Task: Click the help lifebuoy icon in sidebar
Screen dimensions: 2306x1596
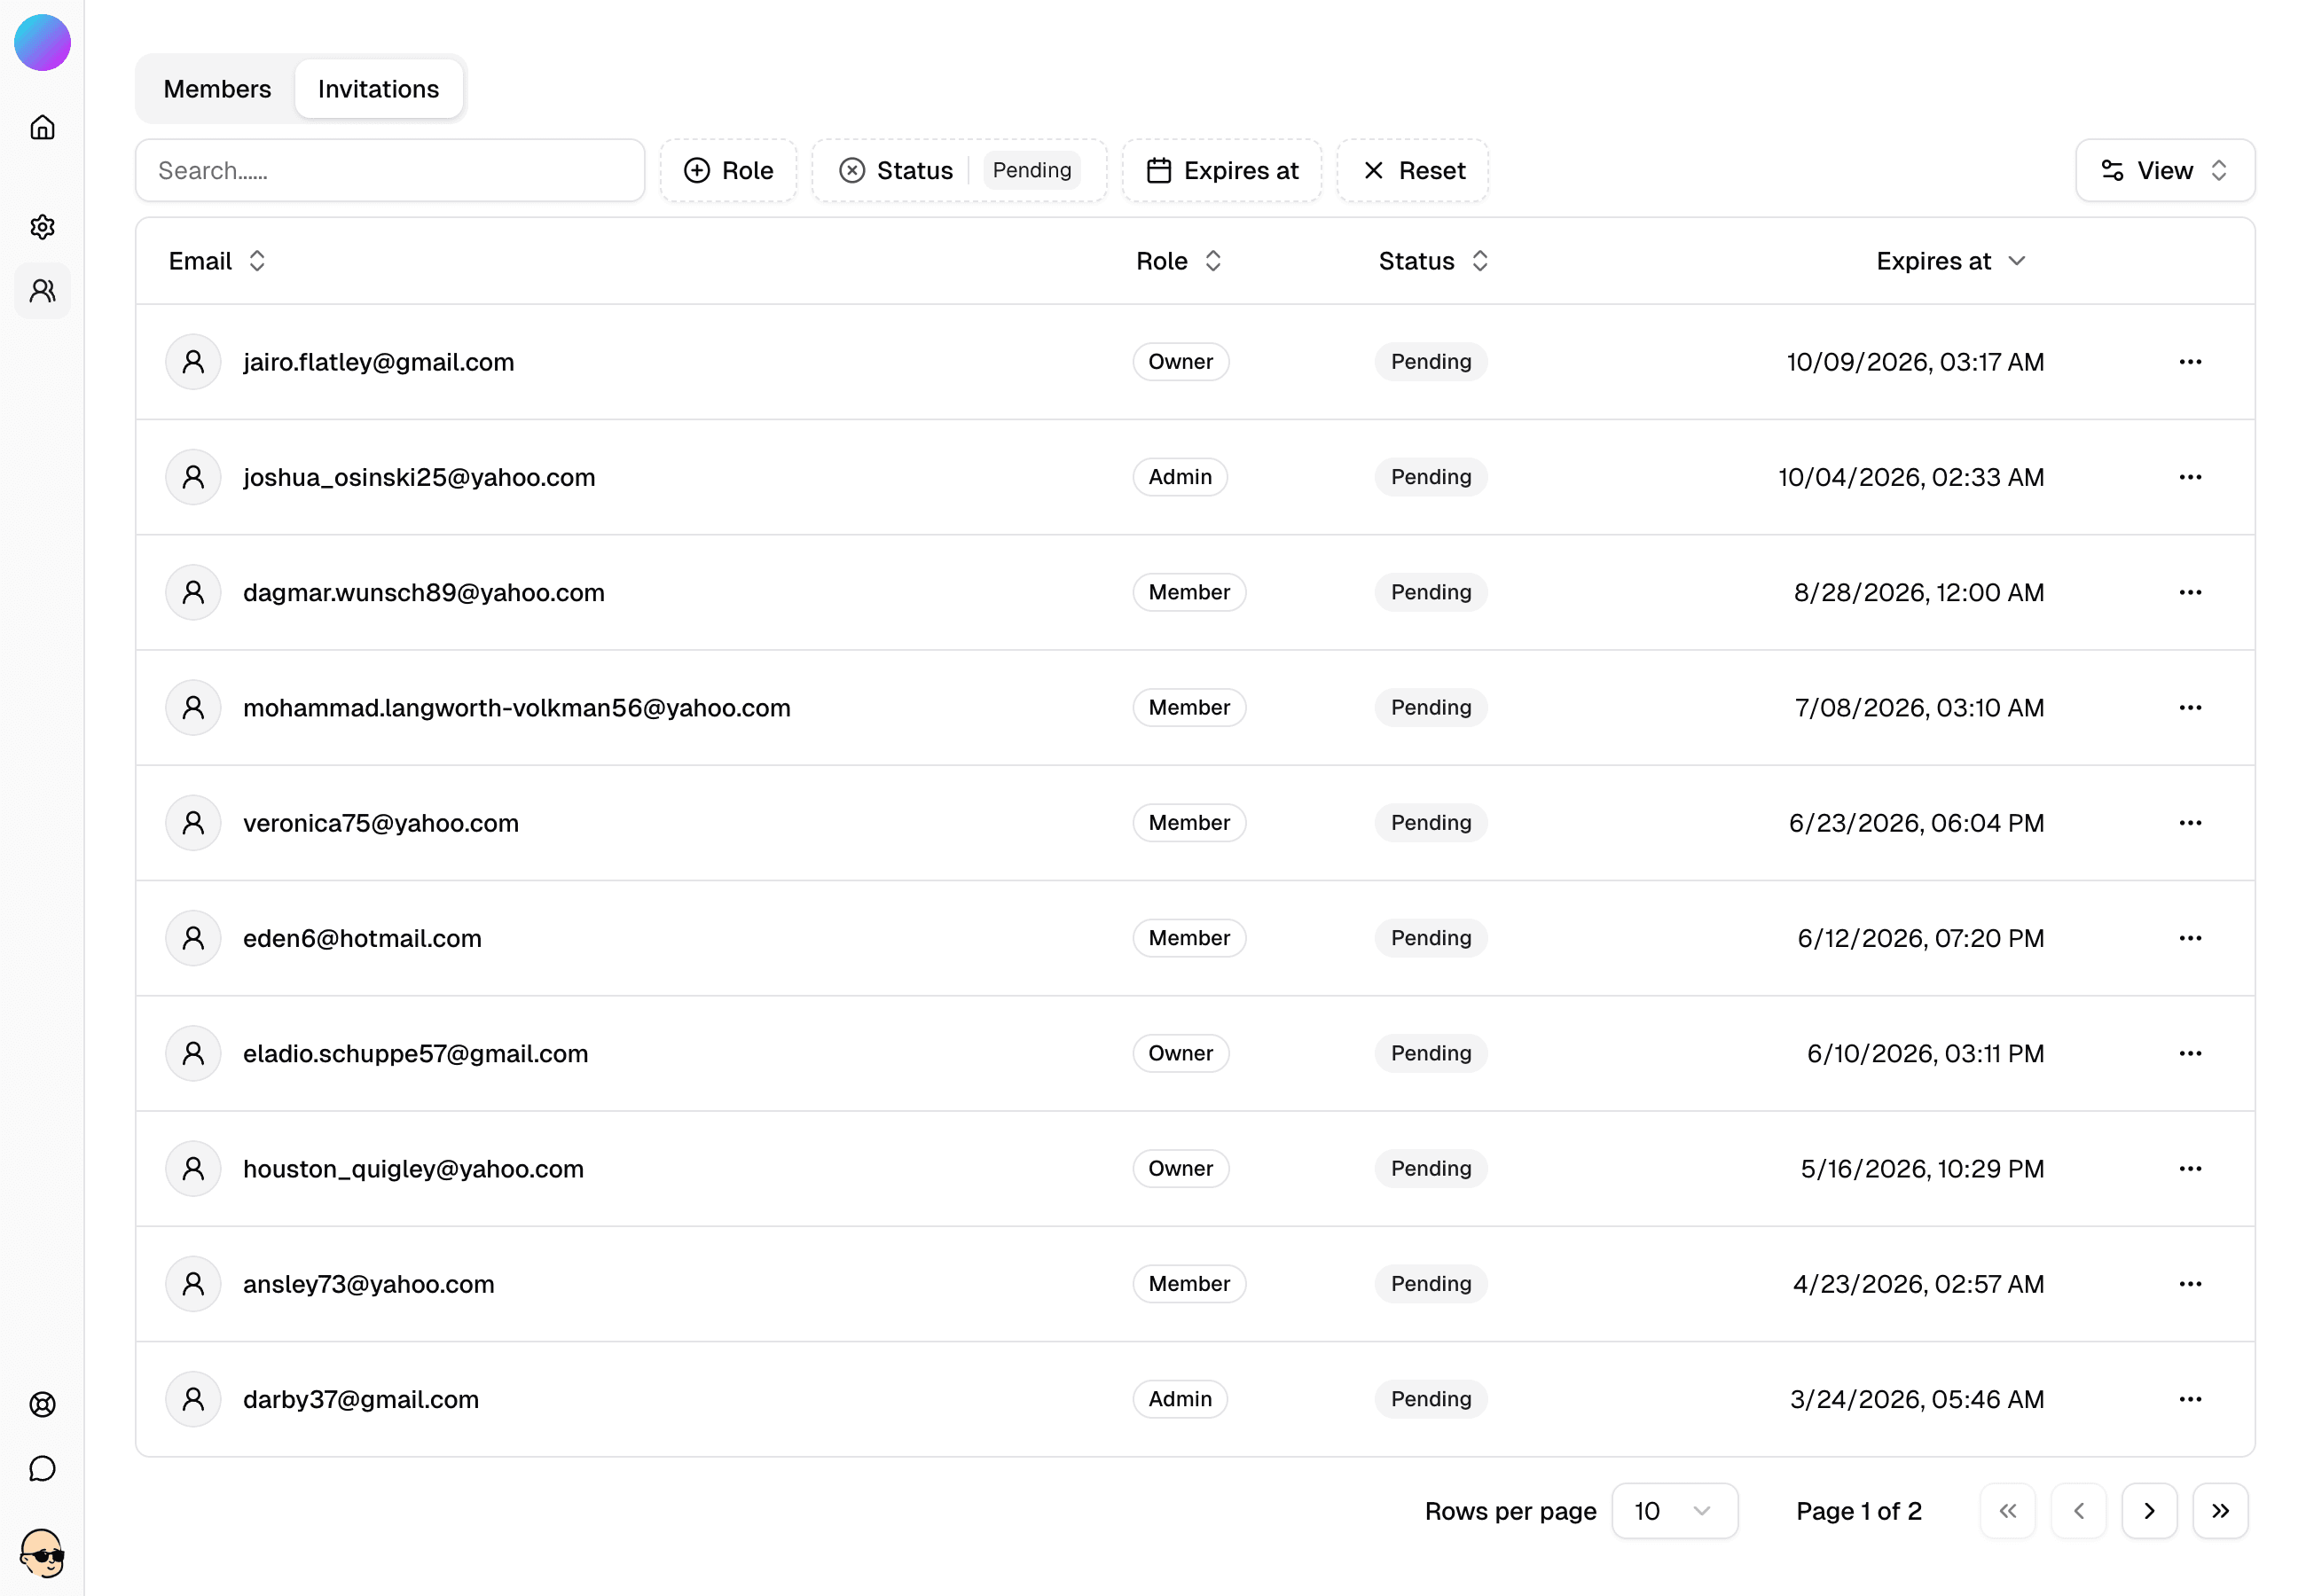Action: pyautogui.click(x=42, y=1404)
